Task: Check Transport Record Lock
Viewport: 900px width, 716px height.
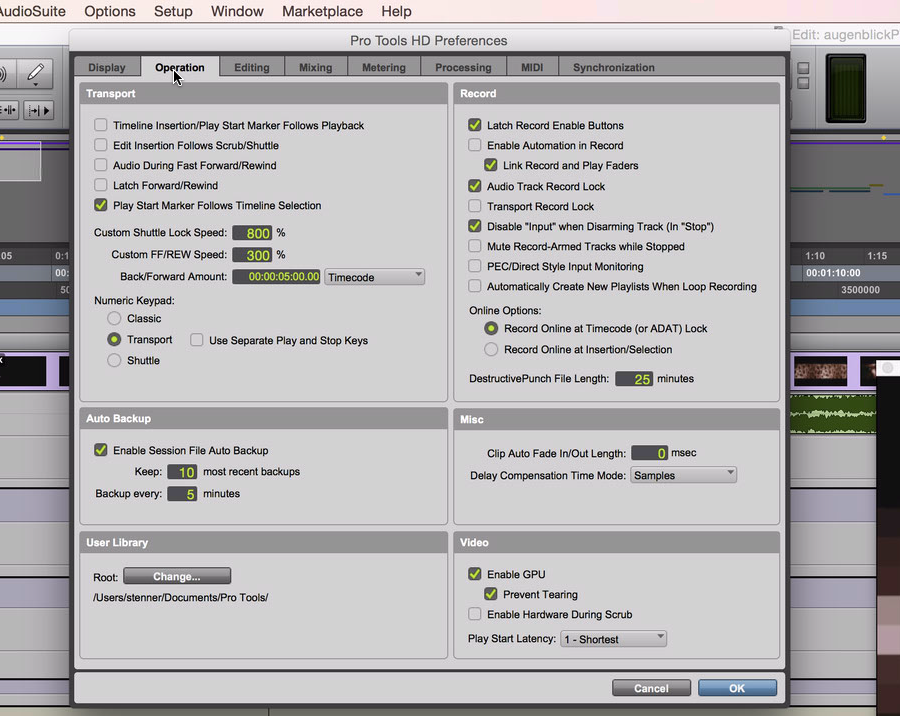Action: click(475, 206)
